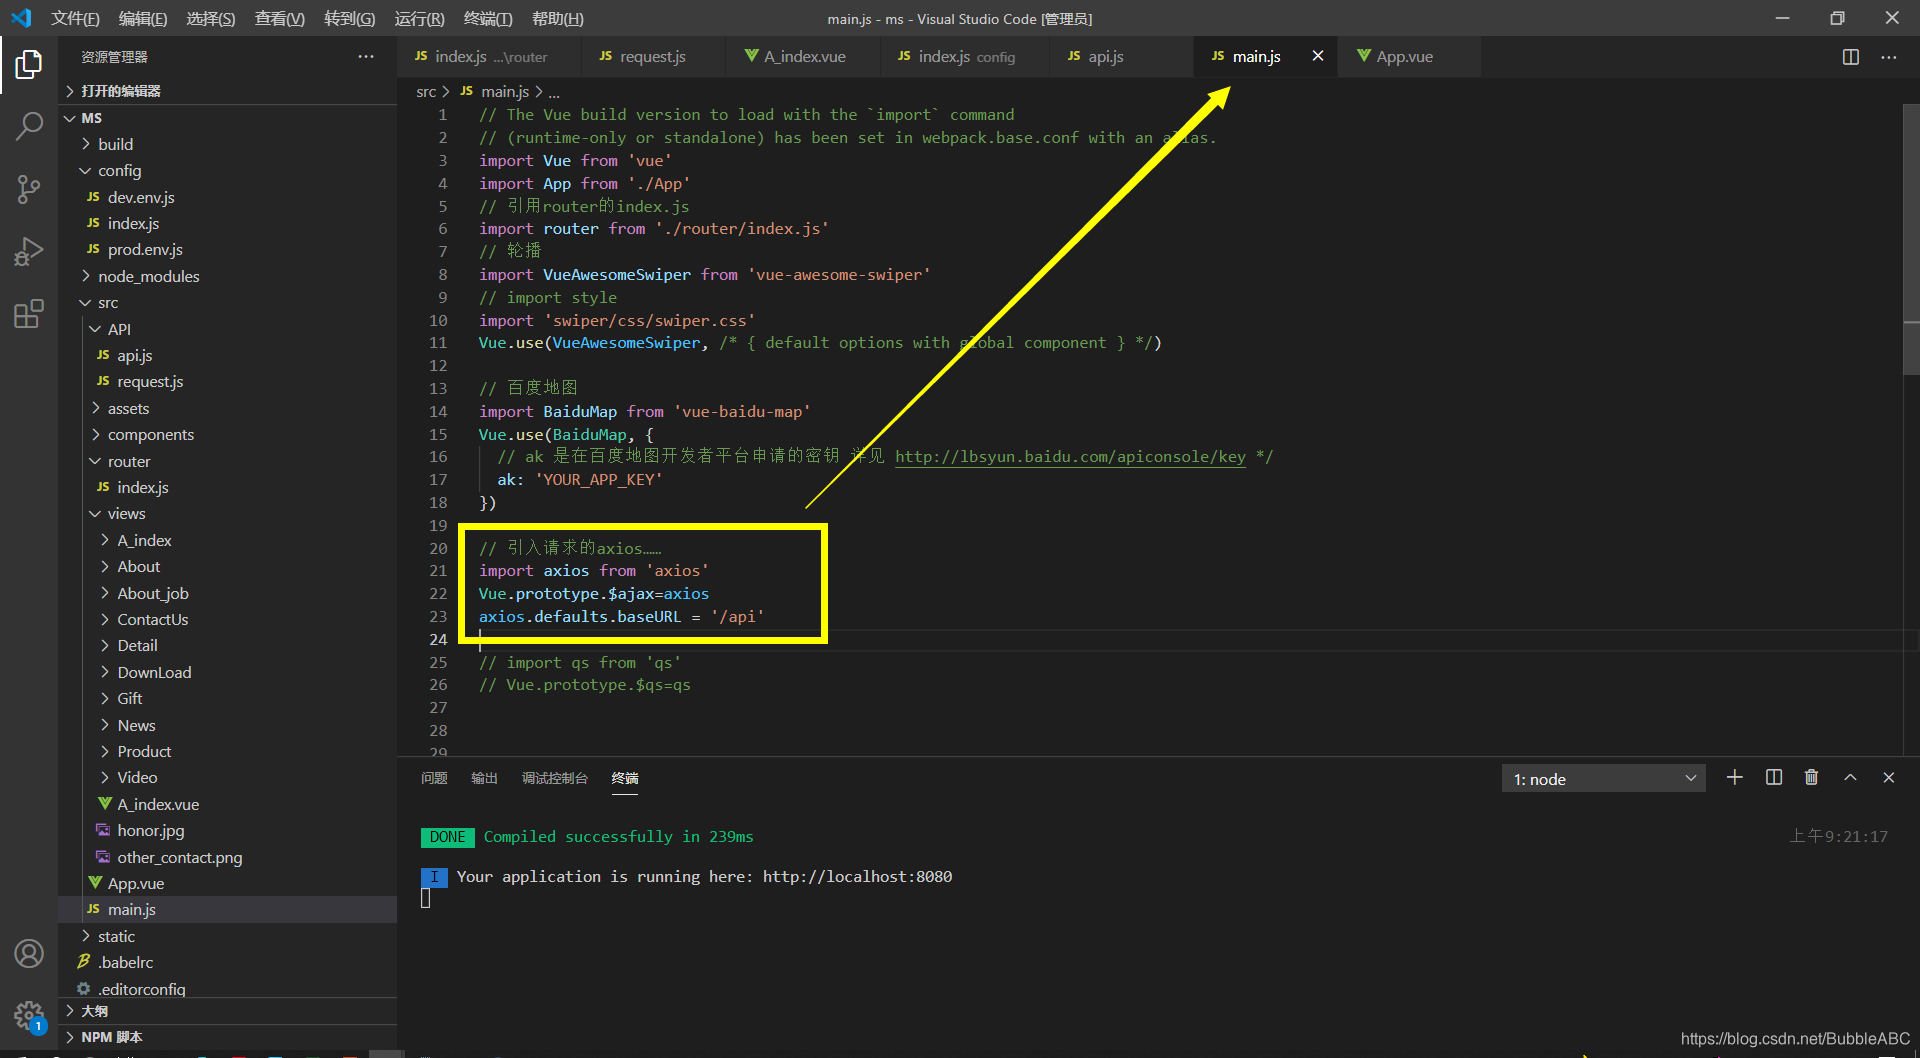
Task: Open the Explorer view in activity bar
Action: [29, 65]
